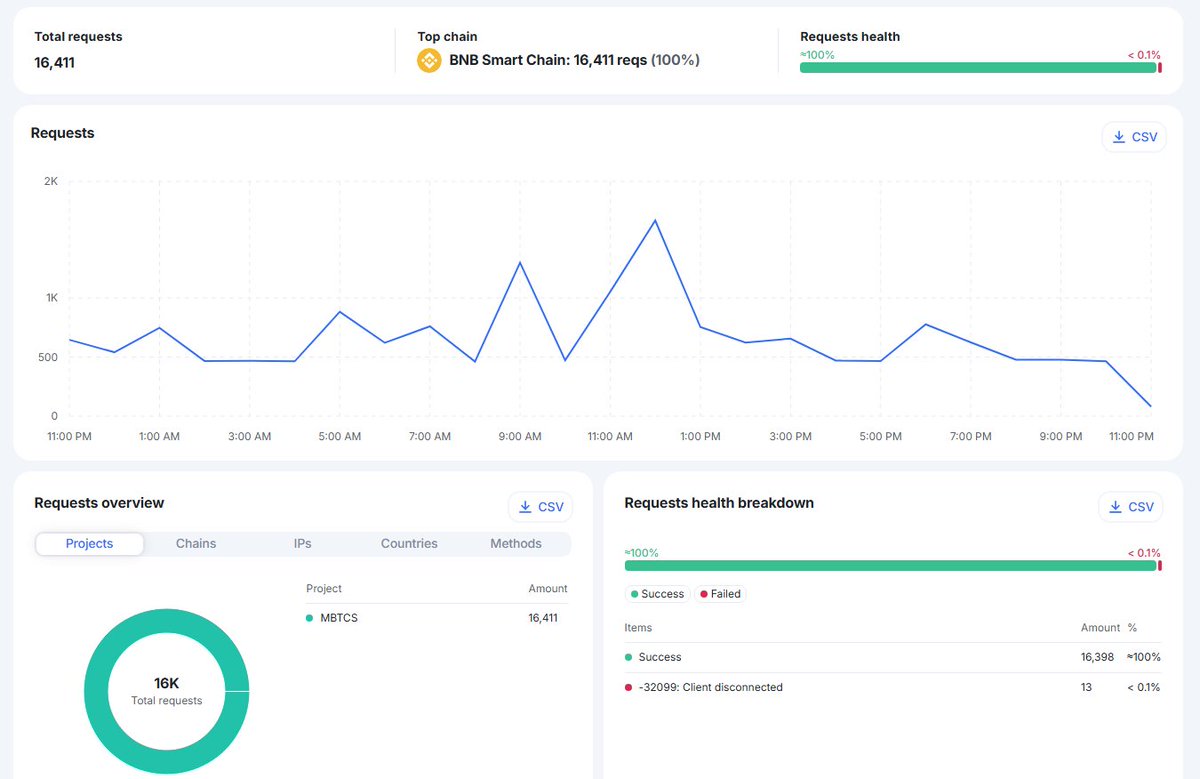Click the failed amount value 13

point(1086,688)
